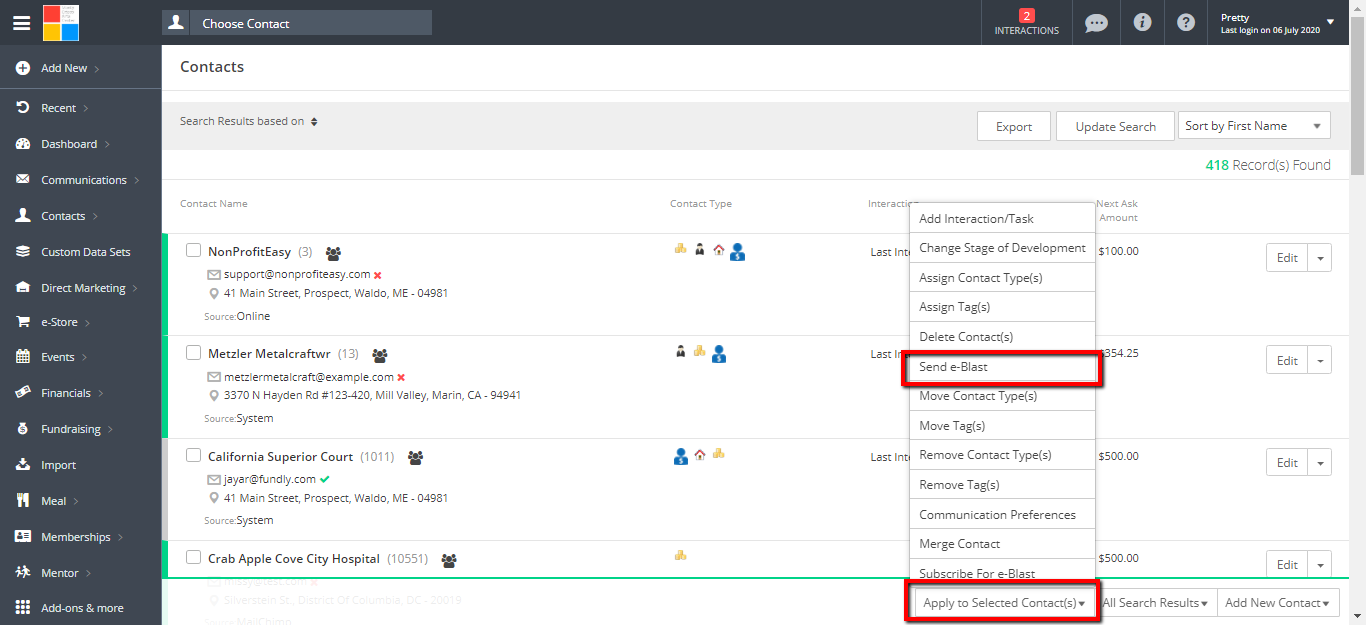Choose Send e-Blast from the menu
1366x625 pixels.
pos(1002,367)
